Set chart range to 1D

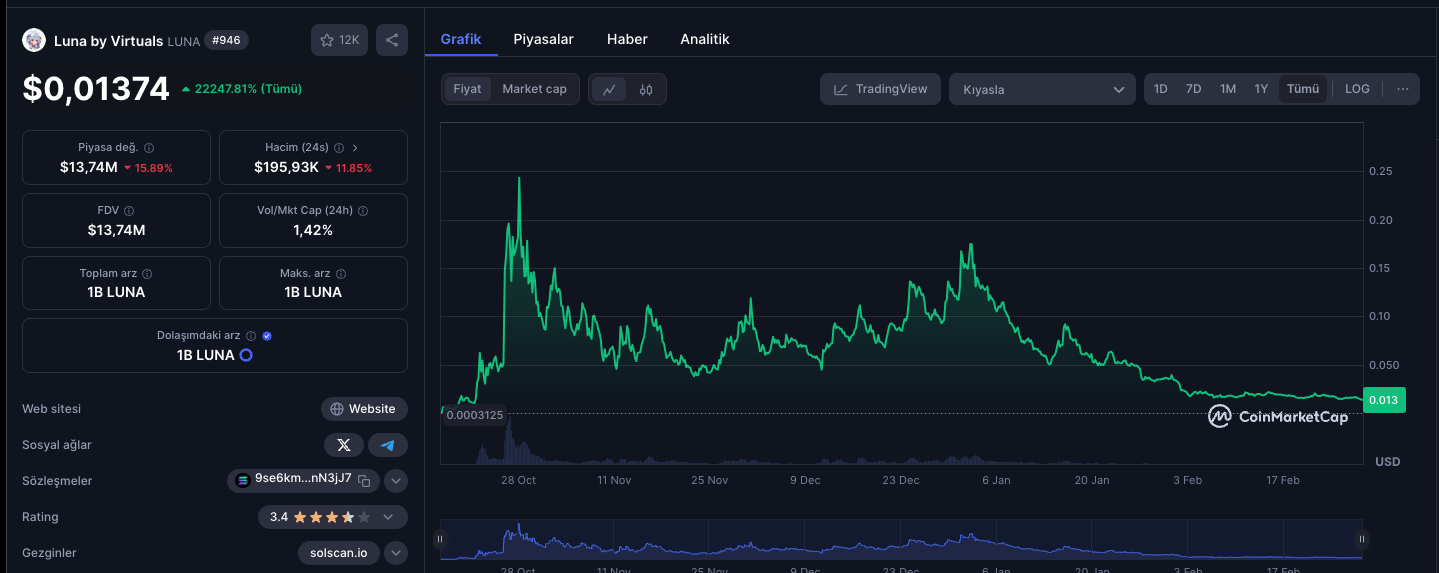tap(1161, 89)
